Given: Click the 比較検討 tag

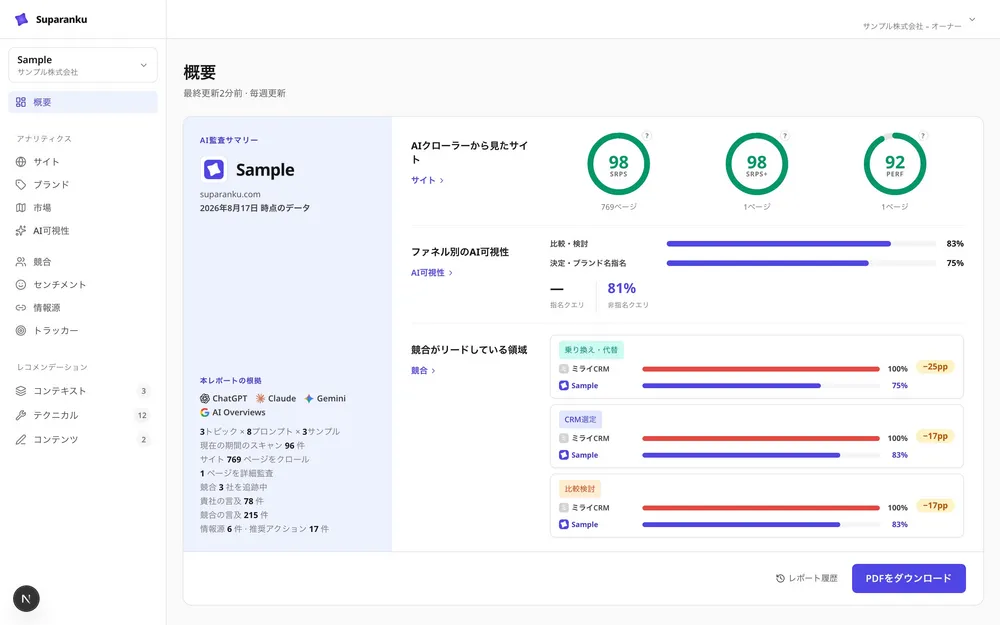Looking at the screenshot, I should pyautogui.click(x=580, y=489).
